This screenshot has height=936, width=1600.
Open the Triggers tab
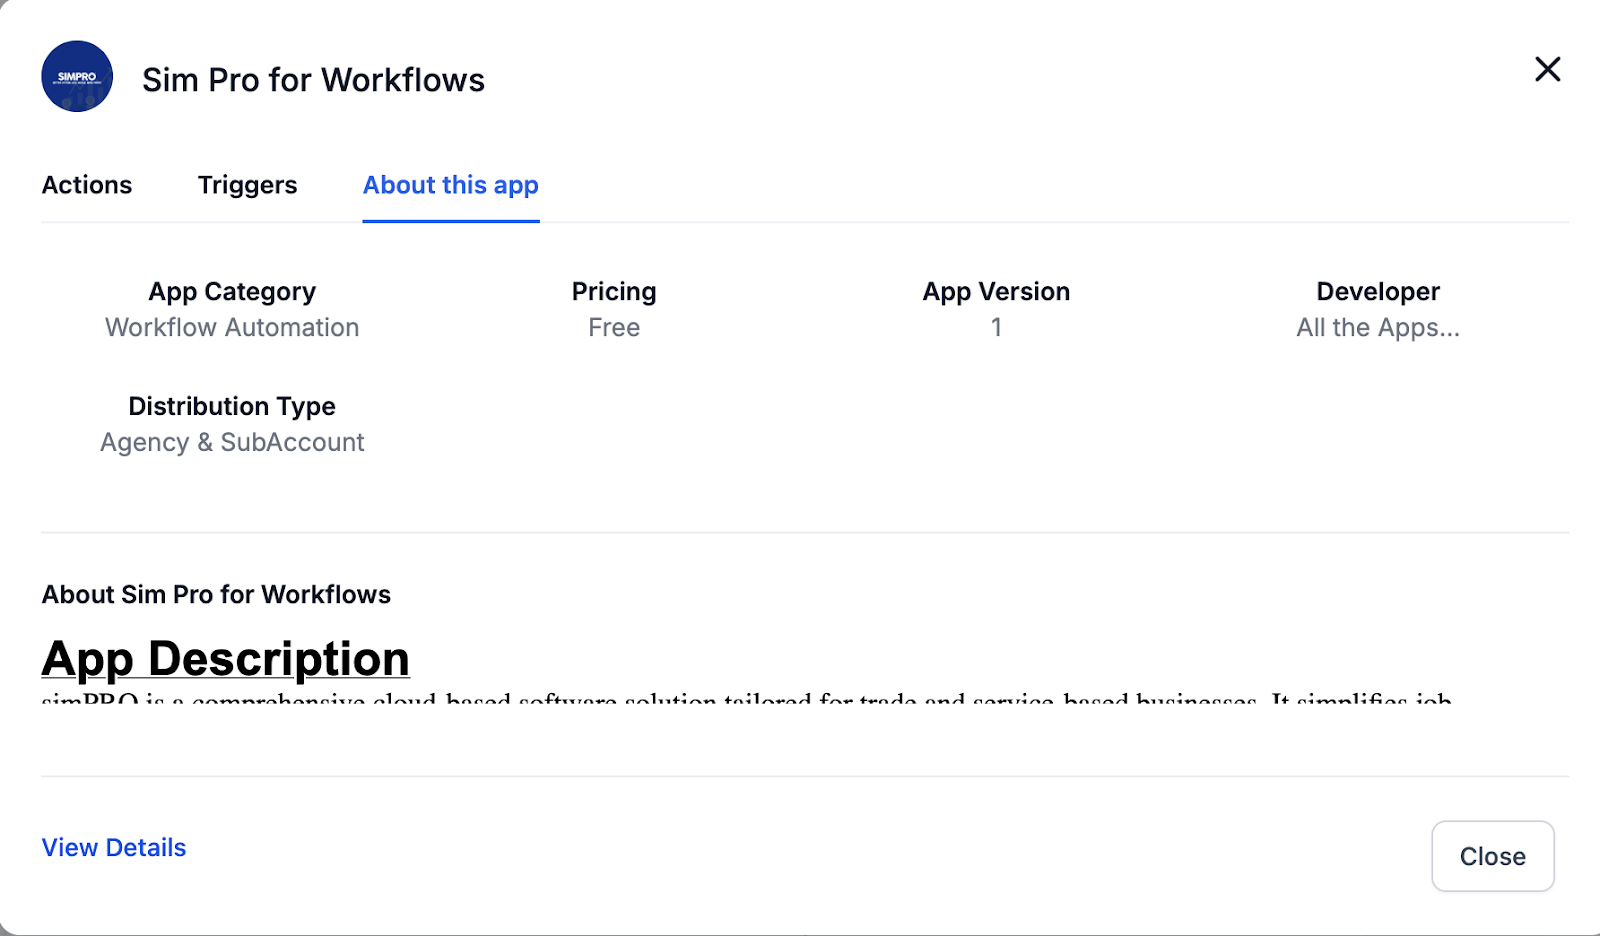(x=247, y=185)
